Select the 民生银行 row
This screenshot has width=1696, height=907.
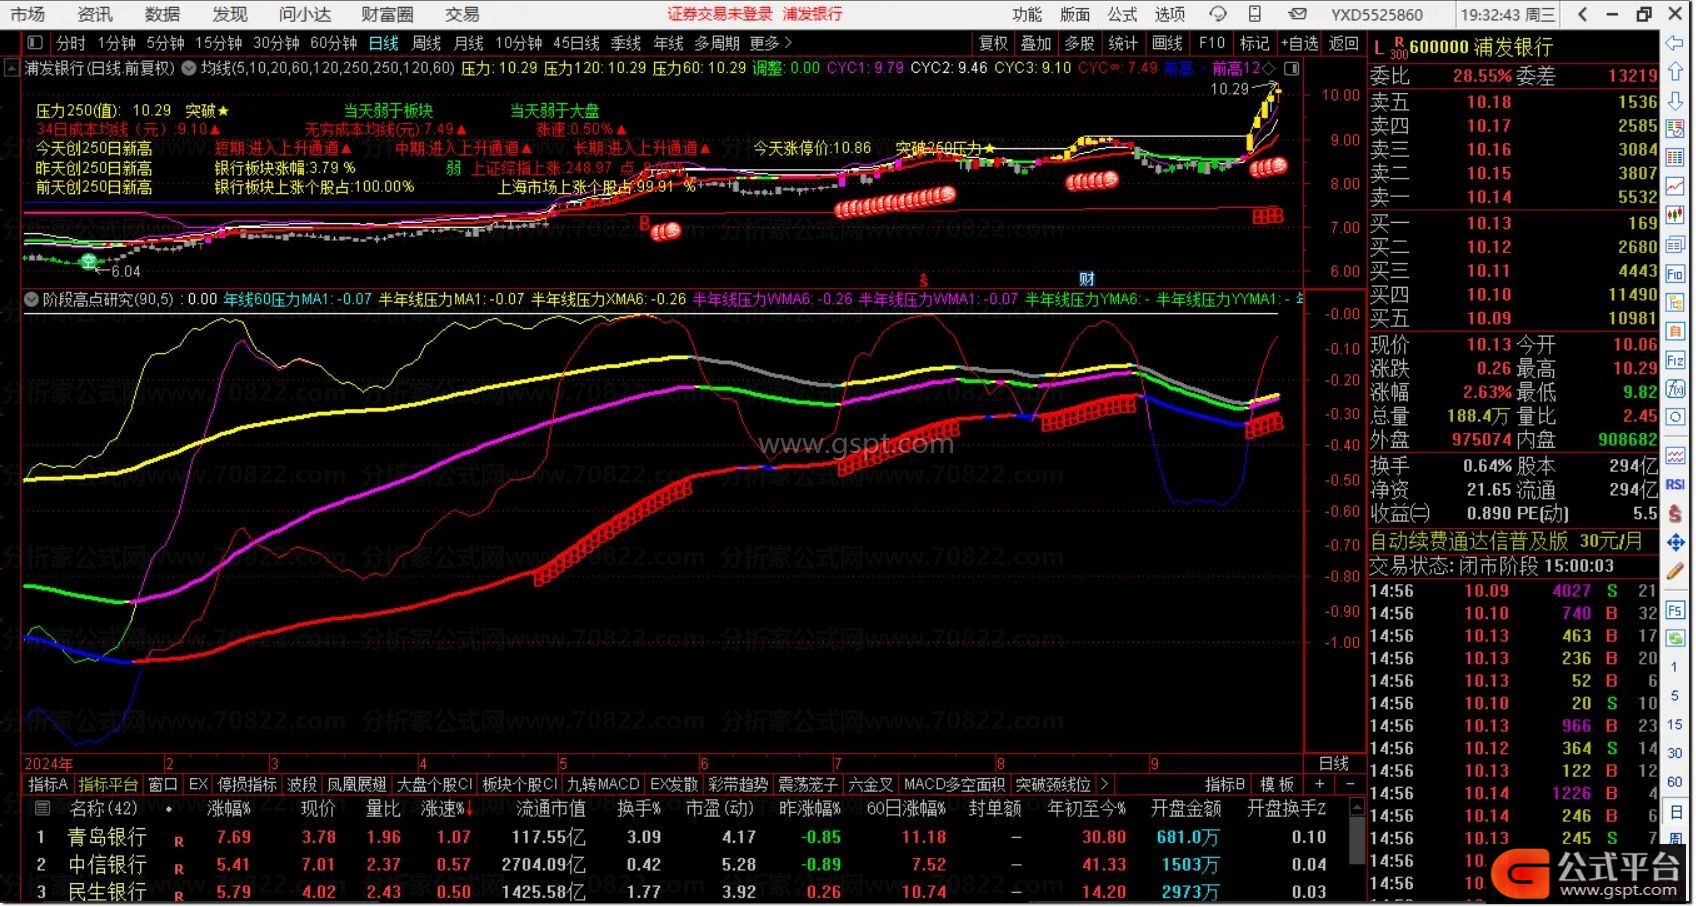pyautogui.click(x=684, y=891)
